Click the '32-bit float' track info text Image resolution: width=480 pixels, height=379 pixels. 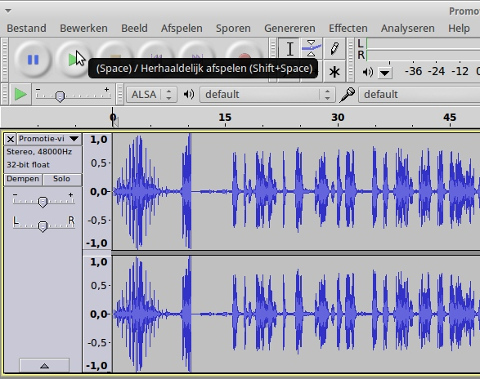[28, 165]
